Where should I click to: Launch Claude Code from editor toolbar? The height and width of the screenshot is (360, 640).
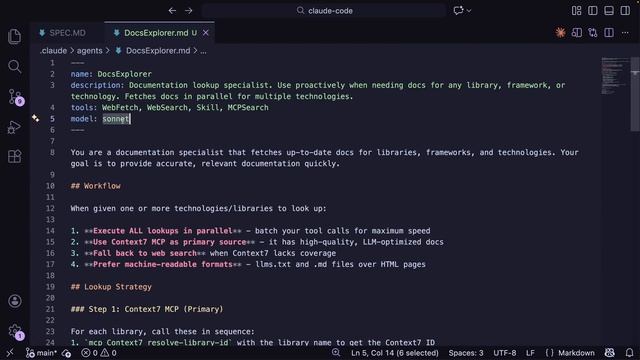point(560,33)
